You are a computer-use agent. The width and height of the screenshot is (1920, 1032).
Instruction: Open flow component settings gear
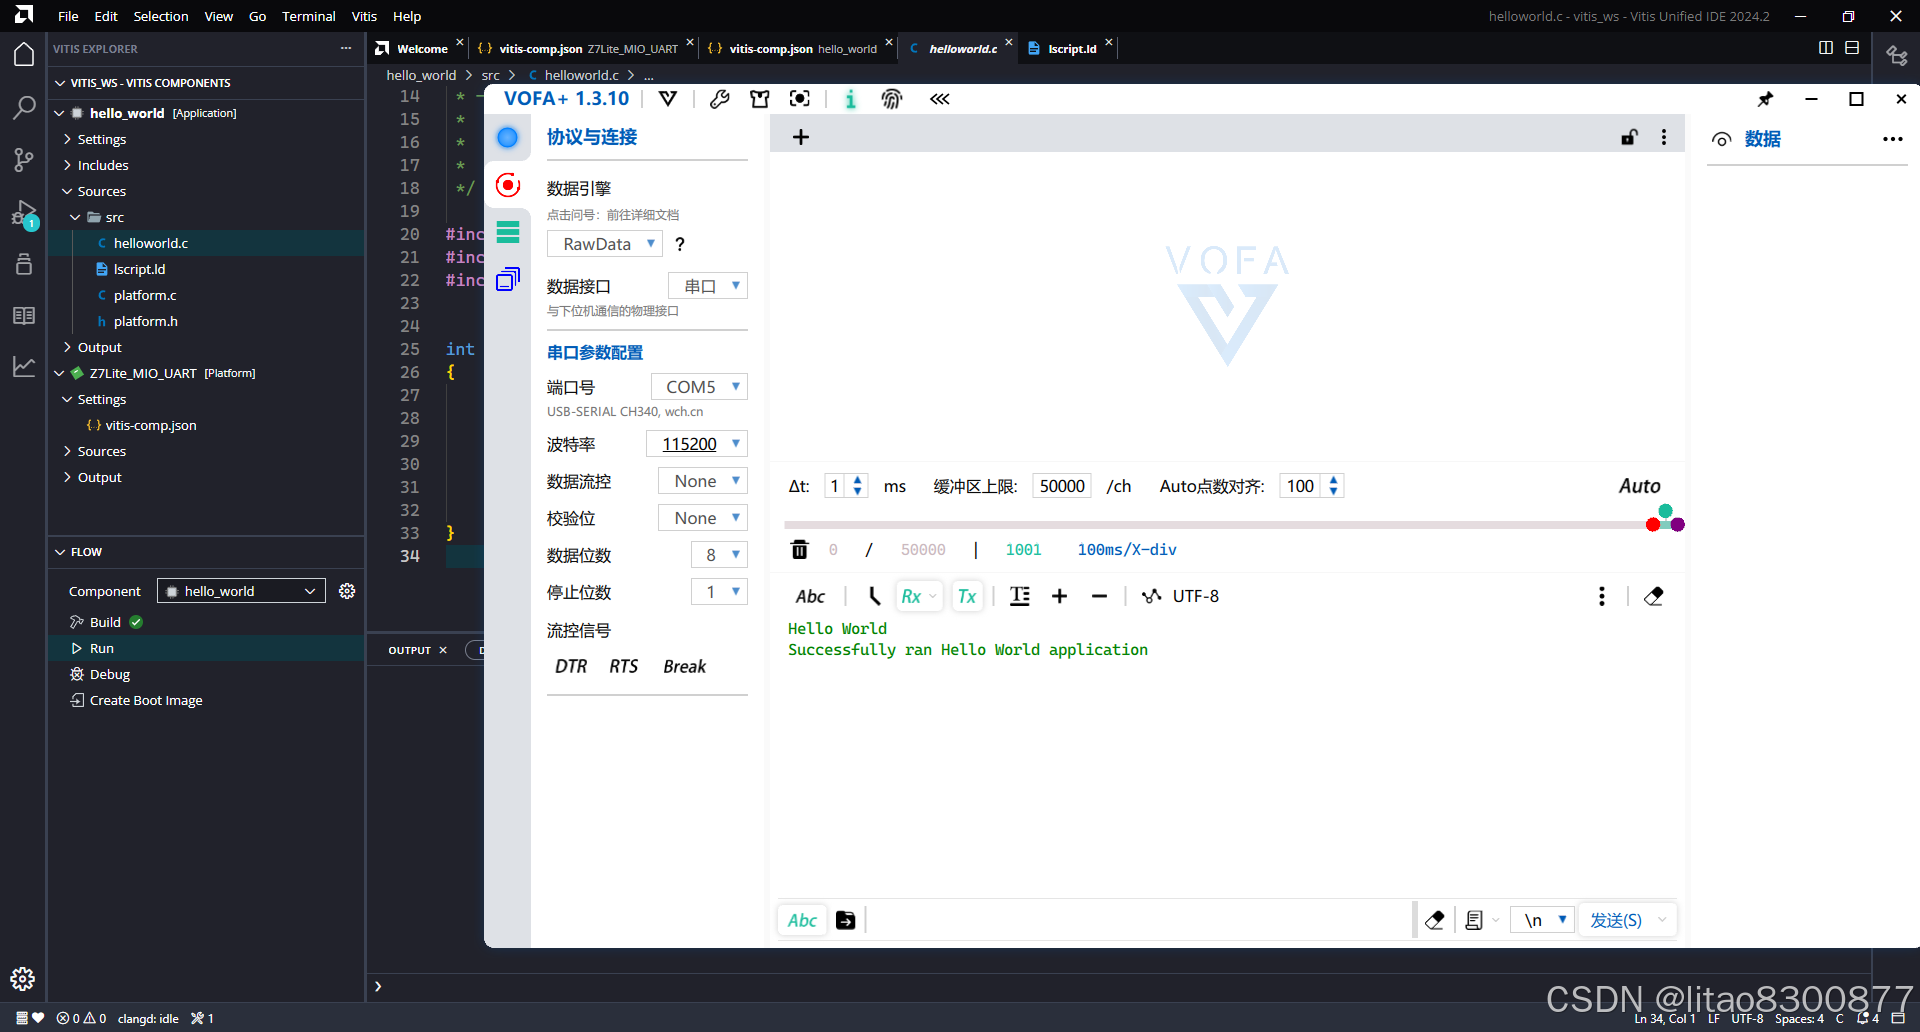pyautogui.click(x=347, y=591)
